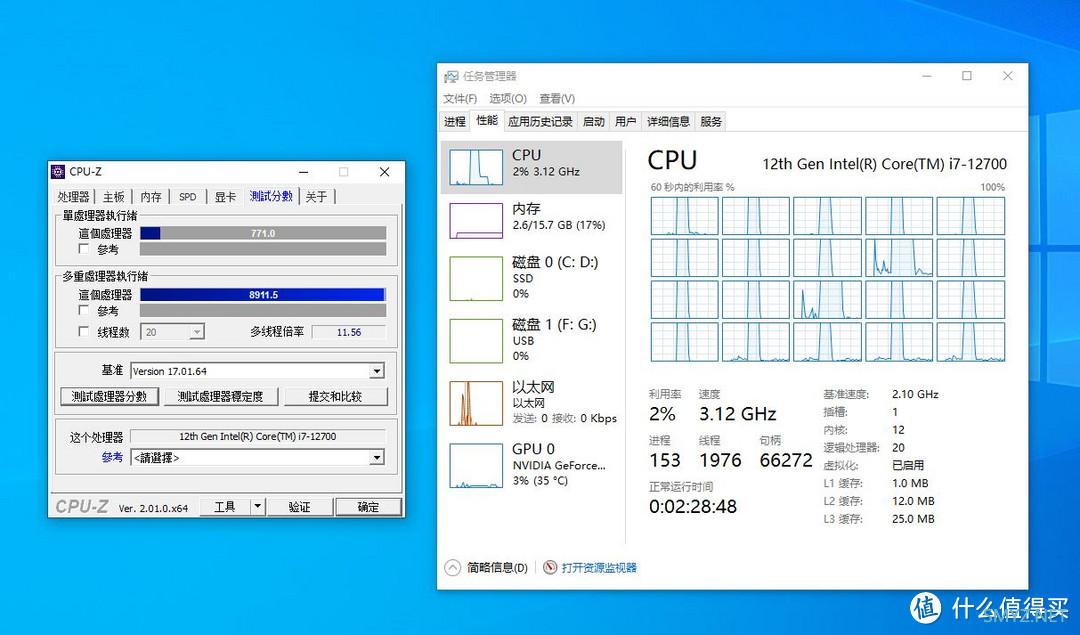Screen dimensions: 1080x635
Task: Click the CPU-Z title bar app icon
Action: pyautogui.click(x=59, y=171)
